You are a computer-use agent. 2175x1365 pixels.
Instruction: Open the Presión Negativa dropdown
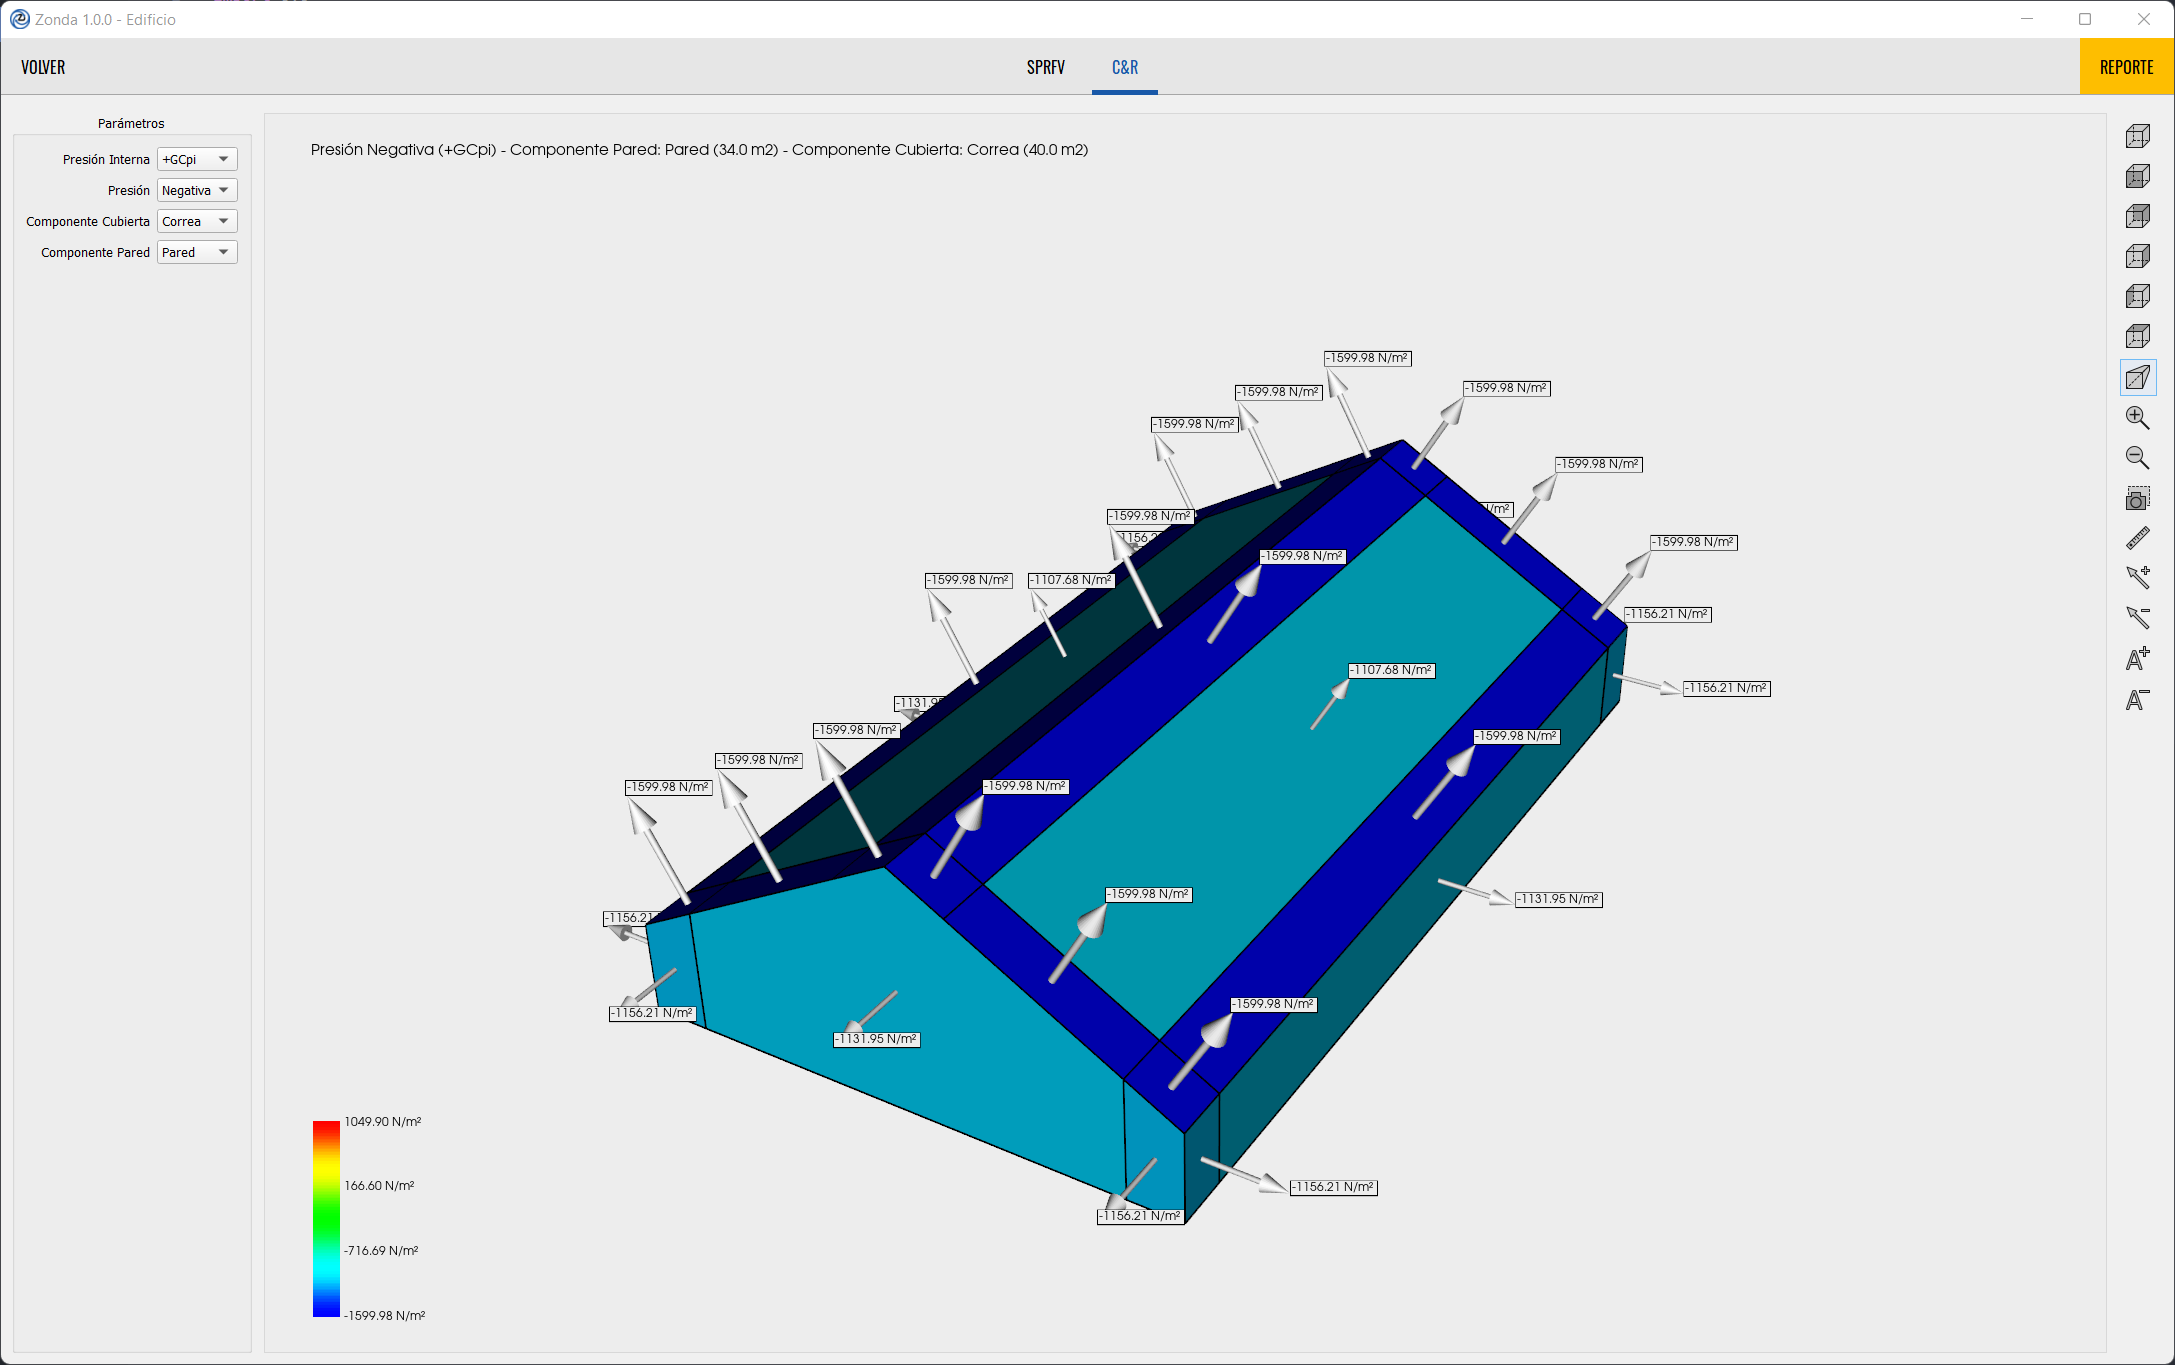197,190
